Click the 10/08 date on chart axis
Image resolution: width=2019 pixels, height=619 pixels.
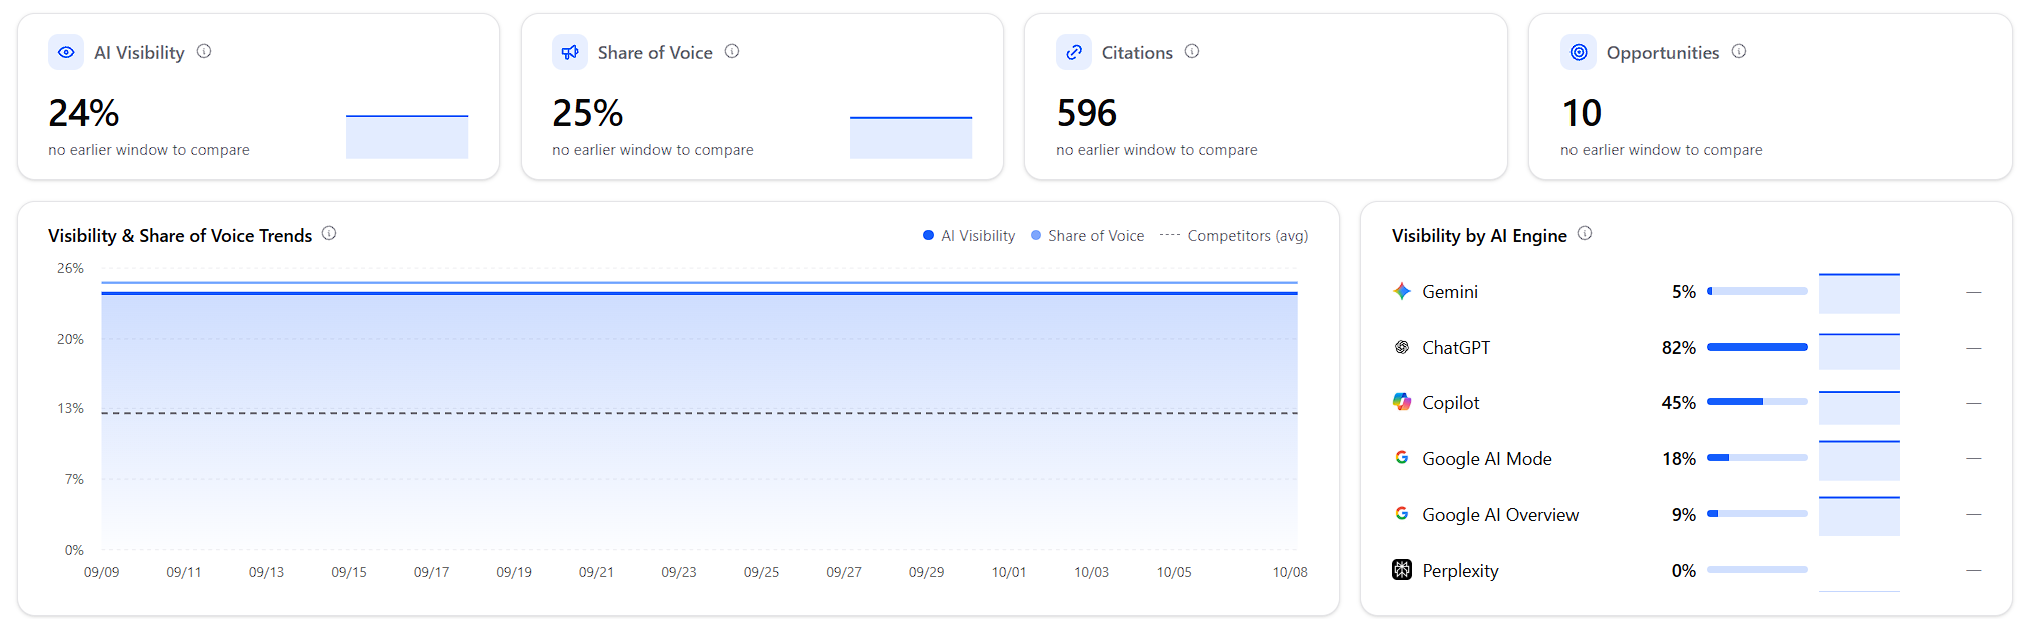pos(1290,572)
